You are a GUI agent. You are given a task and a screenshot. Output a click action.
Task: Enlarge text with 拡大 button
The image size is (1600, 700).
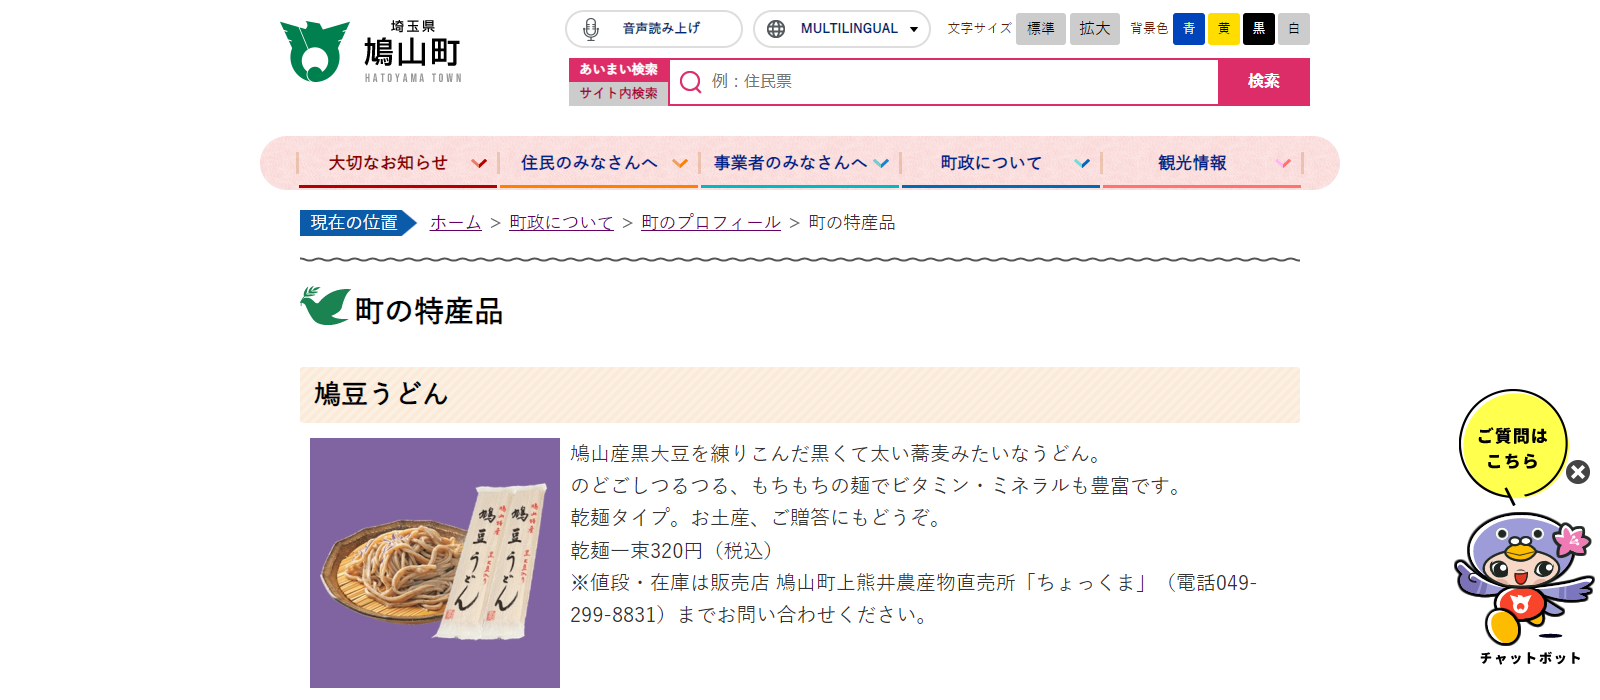(1095, 29)
